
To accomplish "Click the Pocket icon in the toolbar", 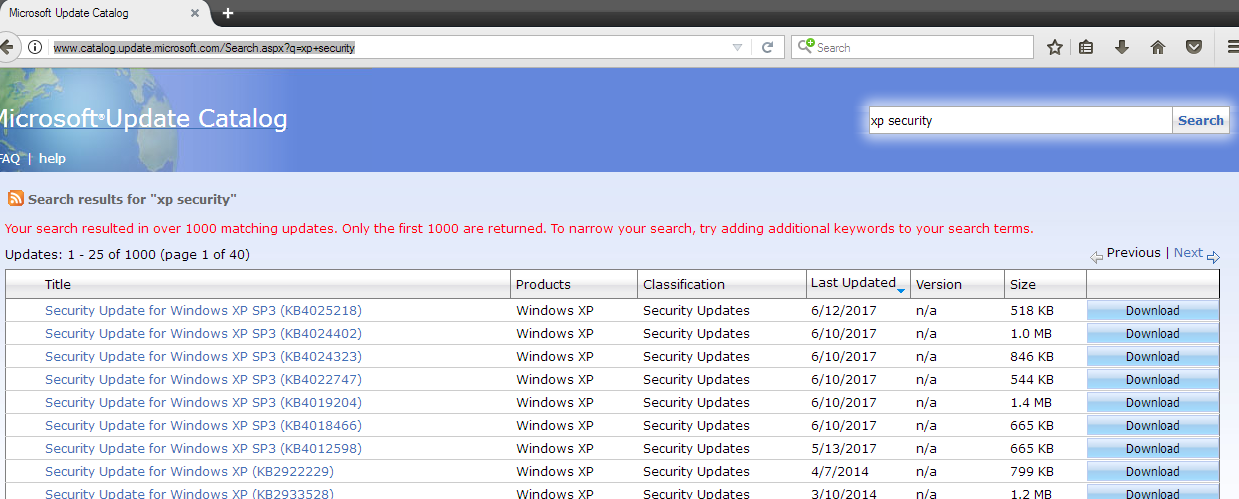I will [1193, 47].
